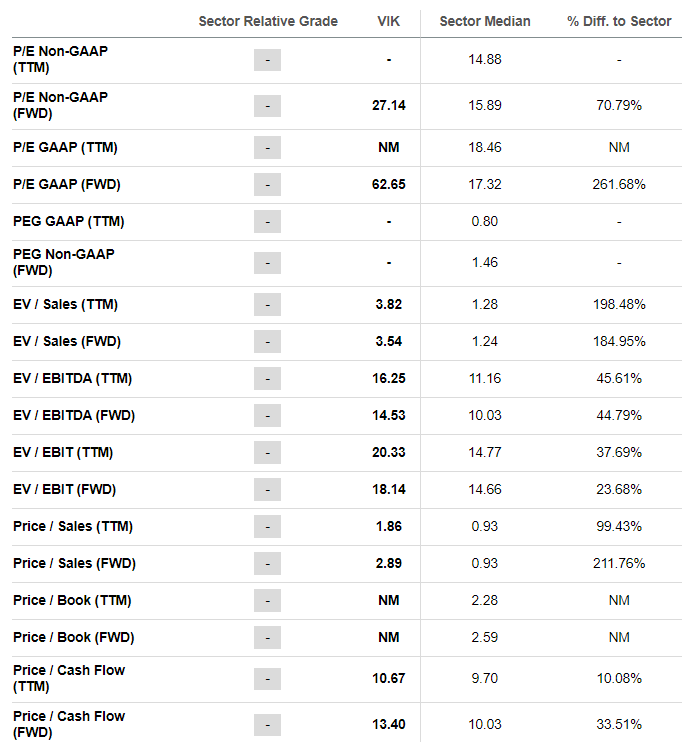
Task: Select the EV / Sales (TTM) label
Action: coord(67,304)
